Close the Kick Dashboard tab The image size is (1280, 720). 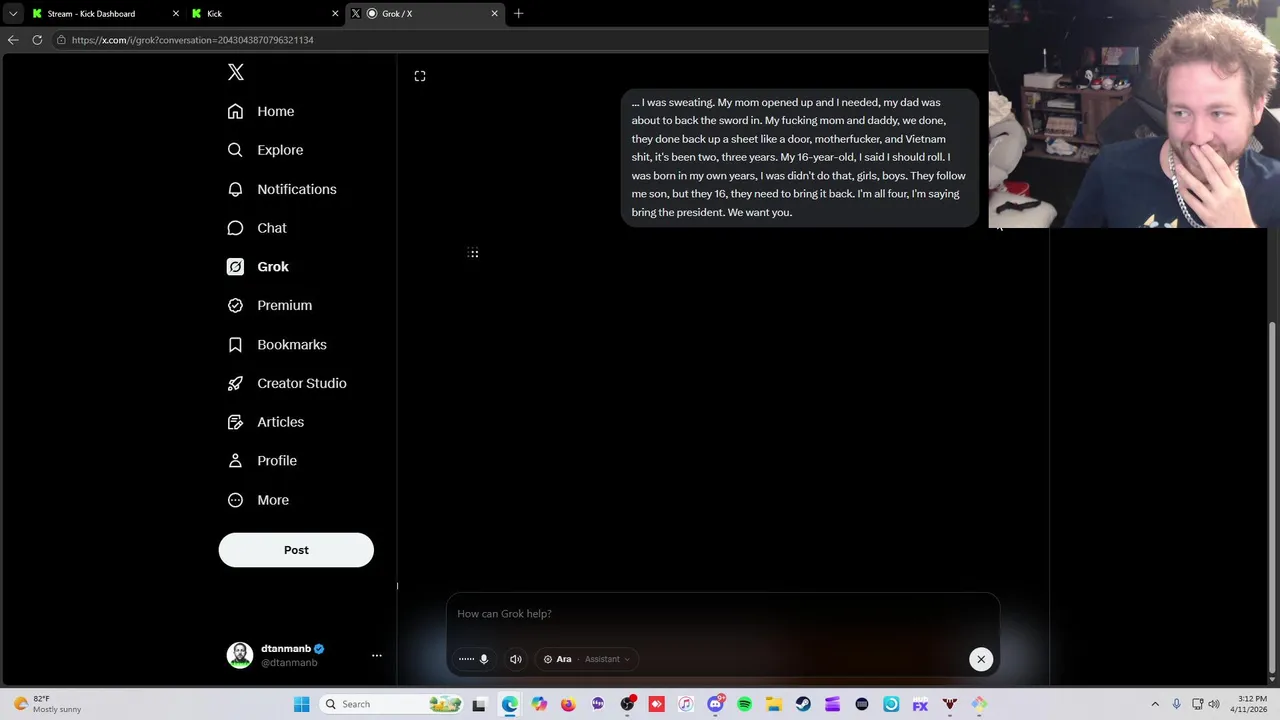coord(176,14)
